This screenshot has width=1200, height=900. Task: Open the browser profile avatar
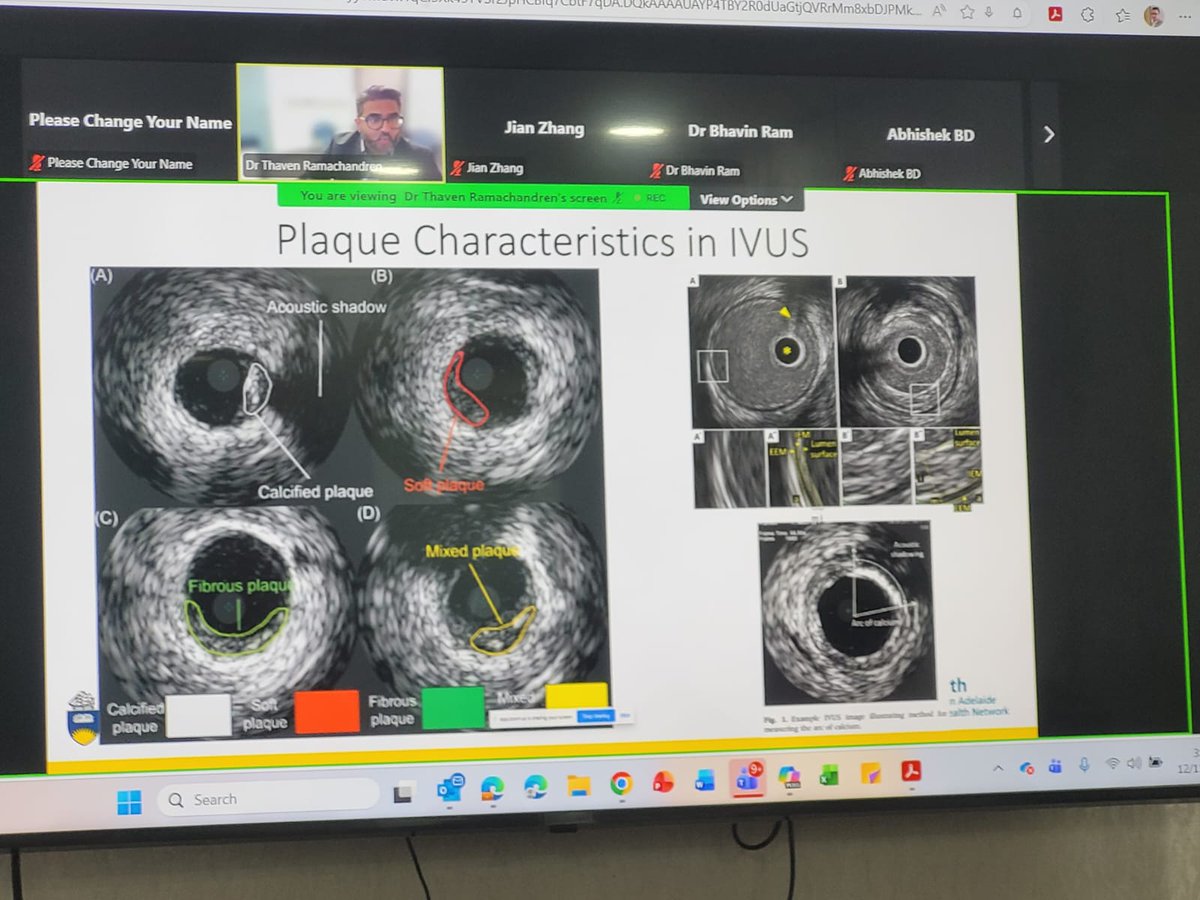tap(1154, 16)
